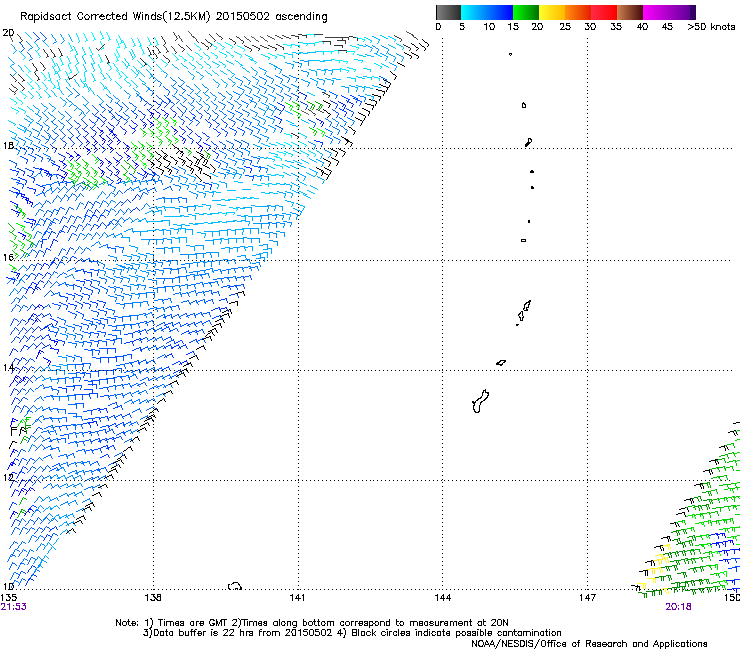Click the purple time stamp '21:53'
Viewport: 740px width, 650px height.
click(x=14, y=607)
